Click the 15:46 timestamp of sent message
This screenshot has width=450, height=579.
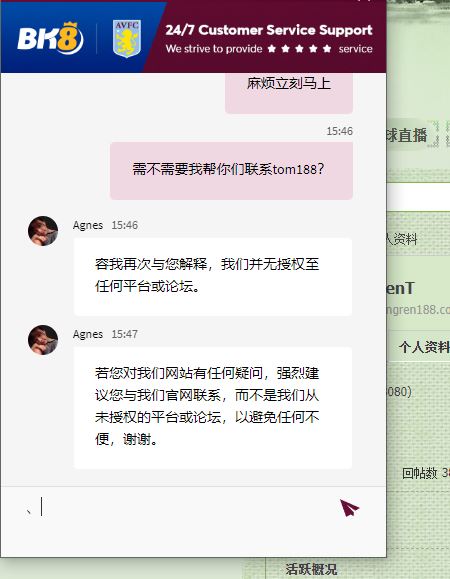339,131
